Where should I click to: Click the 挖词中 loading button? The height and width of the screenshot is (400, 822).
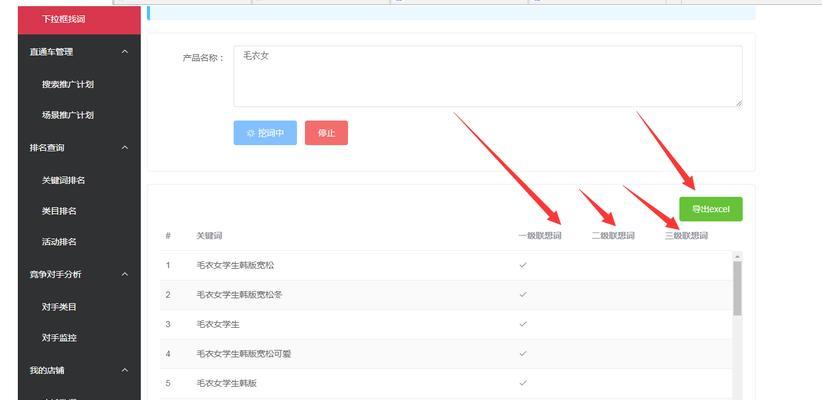tap(265, 133)
